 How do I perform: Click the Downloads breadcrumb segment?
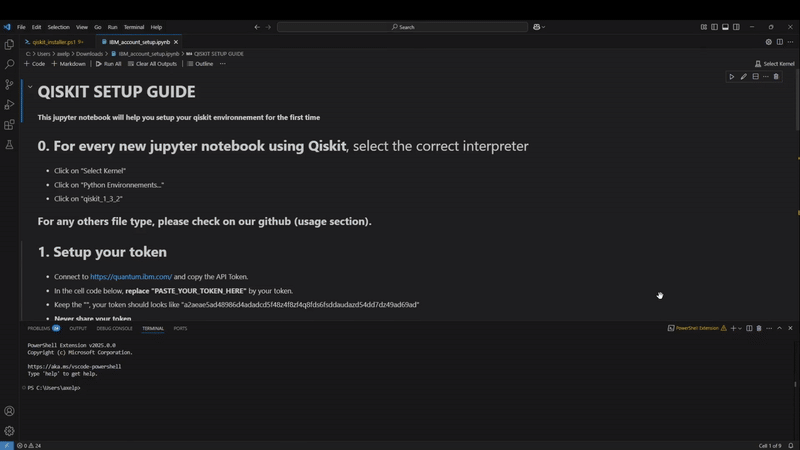pyautogui.click(x=89, y=54)
